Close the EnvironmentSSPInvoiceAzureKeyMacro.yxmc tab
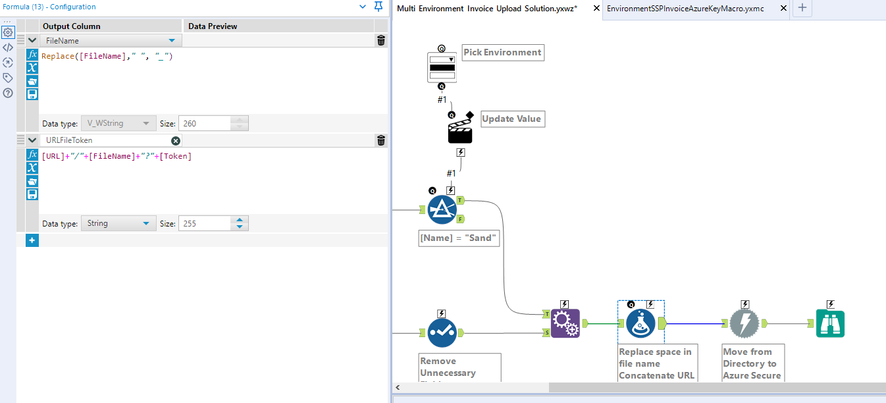 (783, 8)
